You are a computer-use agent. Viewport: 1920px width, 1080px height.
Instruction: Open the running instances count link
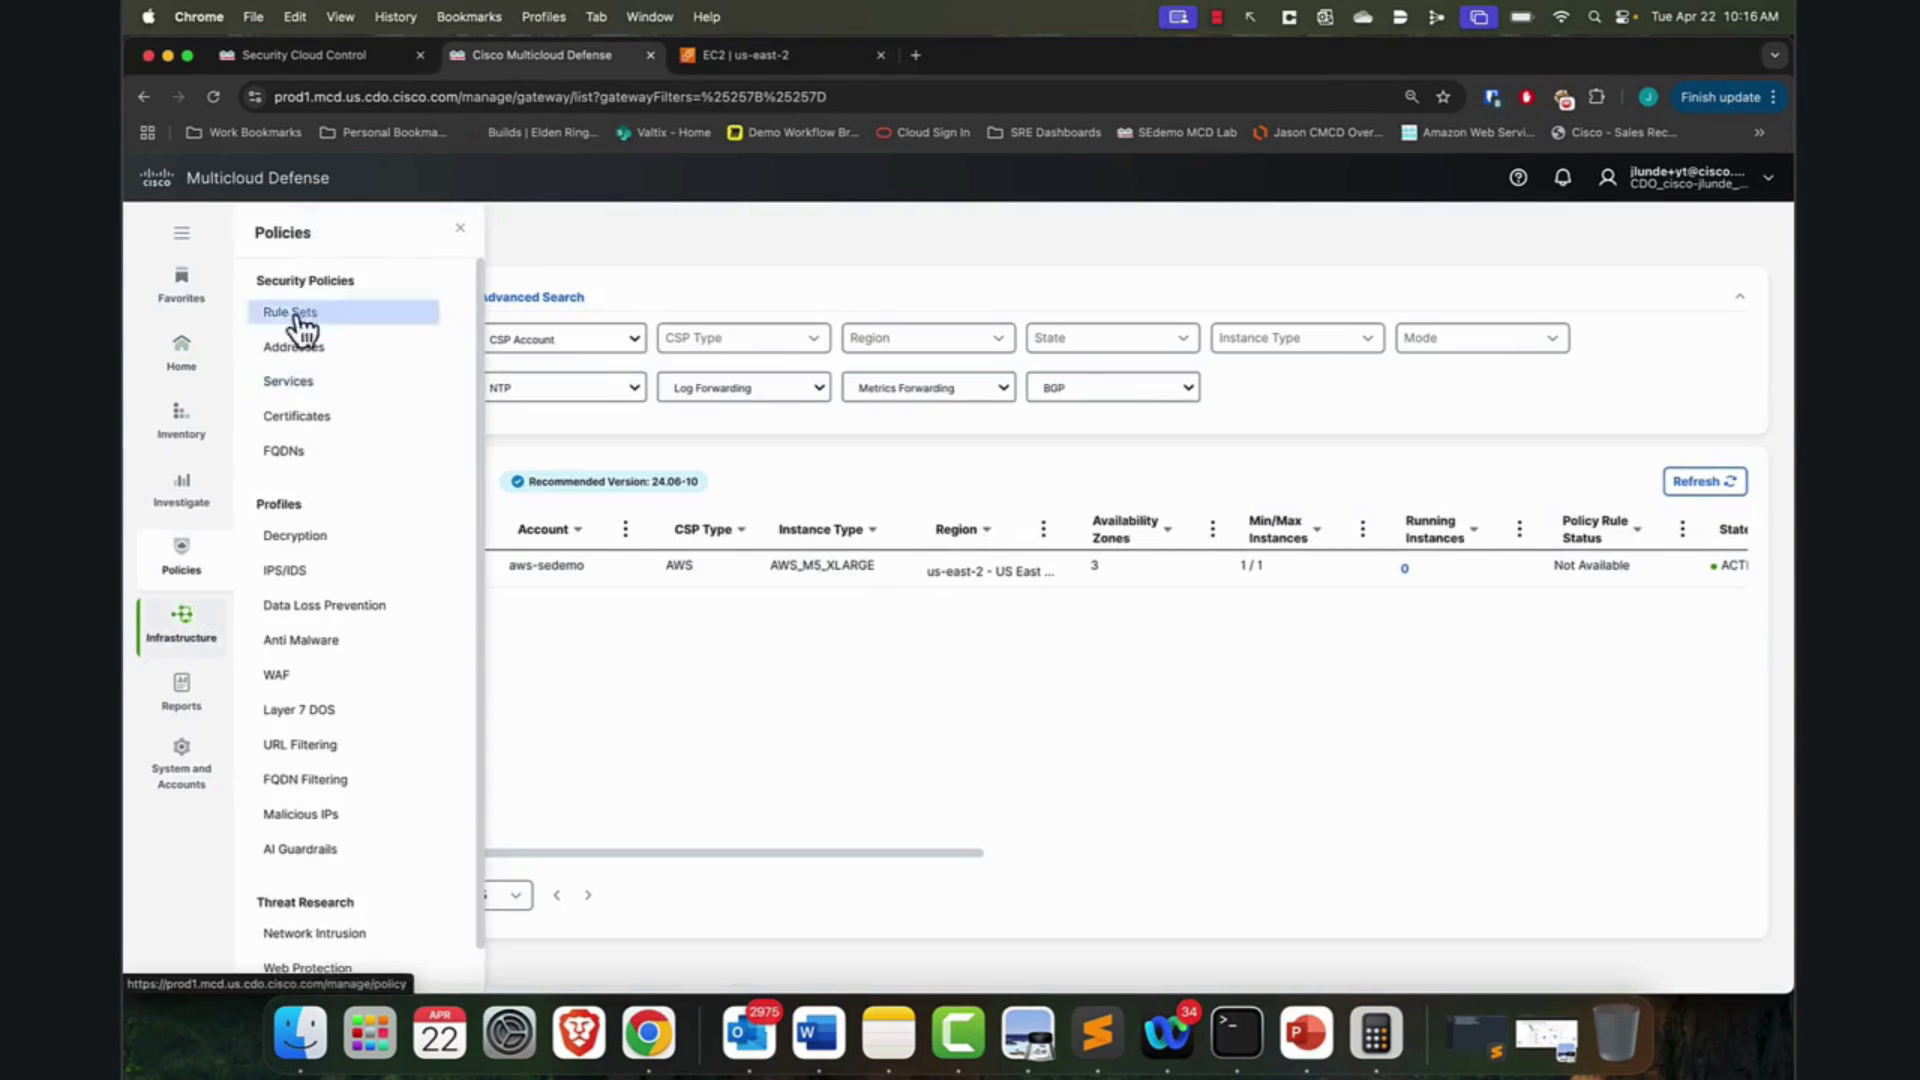click(1404, 568)
